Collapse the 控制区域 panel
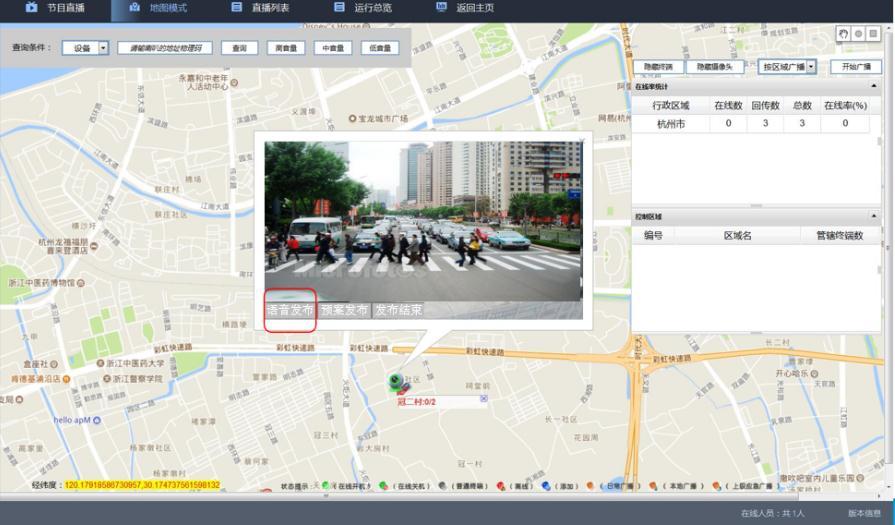This screenshot has width=895, height=525. pyautogui.click(x=874, y=216)
